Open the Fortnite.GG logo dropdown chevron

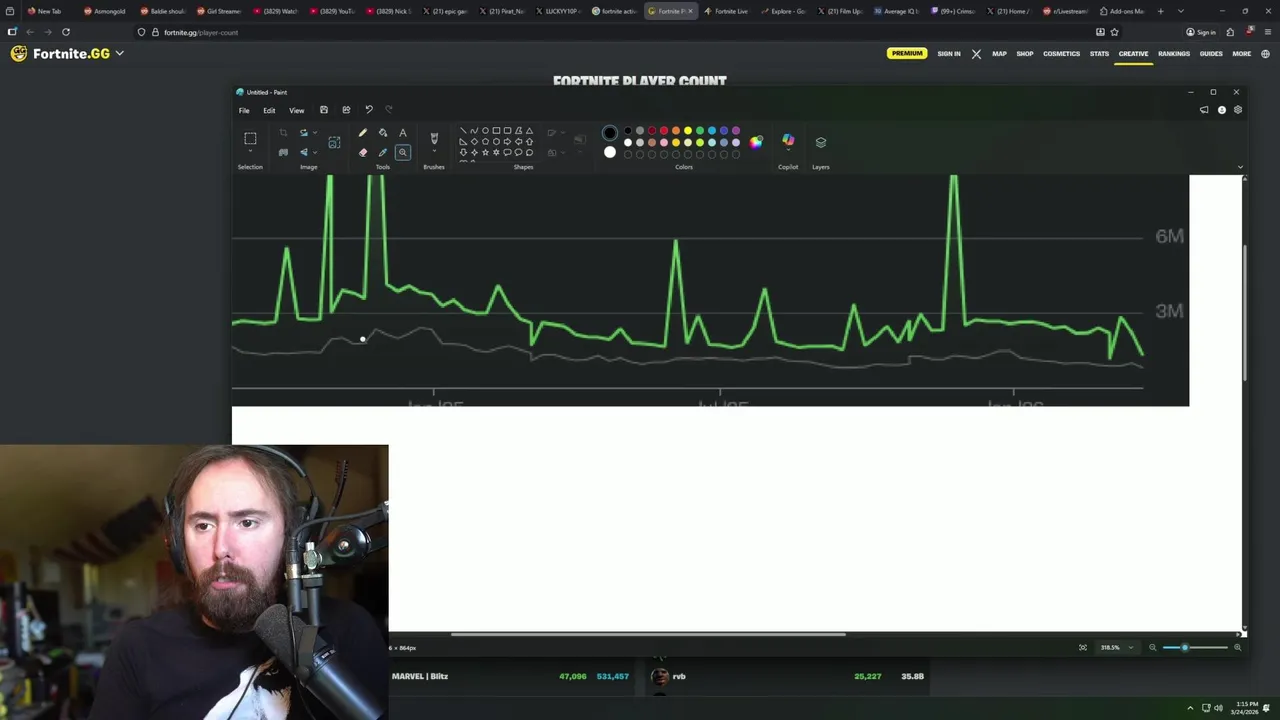click(x=119, y=53)
